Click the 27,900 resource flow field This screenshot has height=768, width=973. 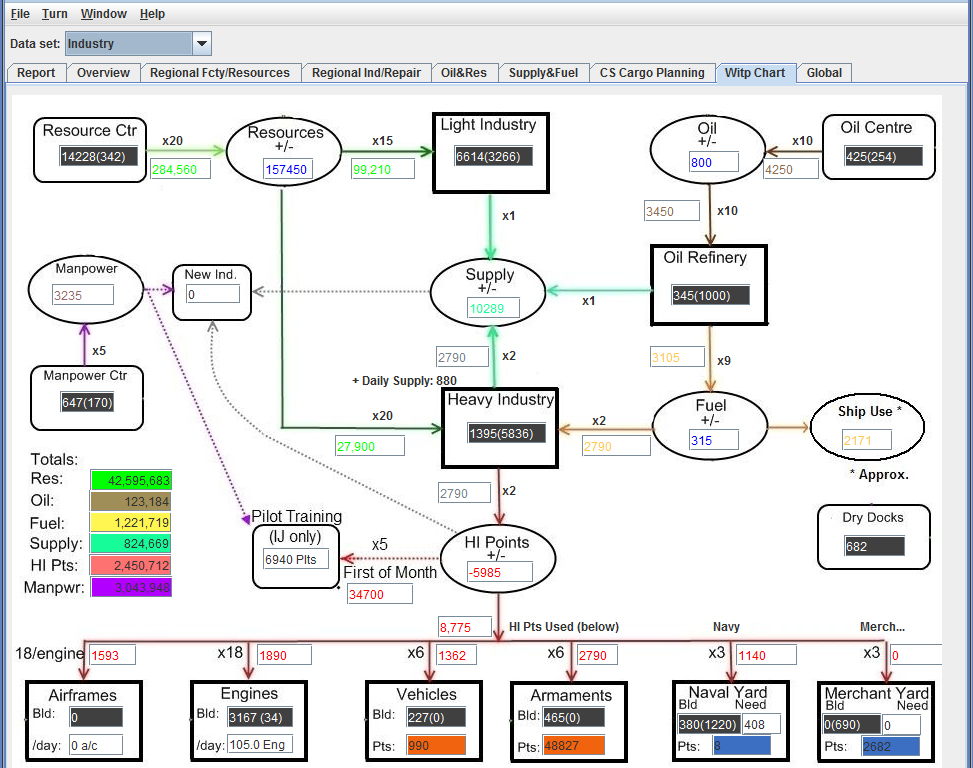[x=370, y=446]
